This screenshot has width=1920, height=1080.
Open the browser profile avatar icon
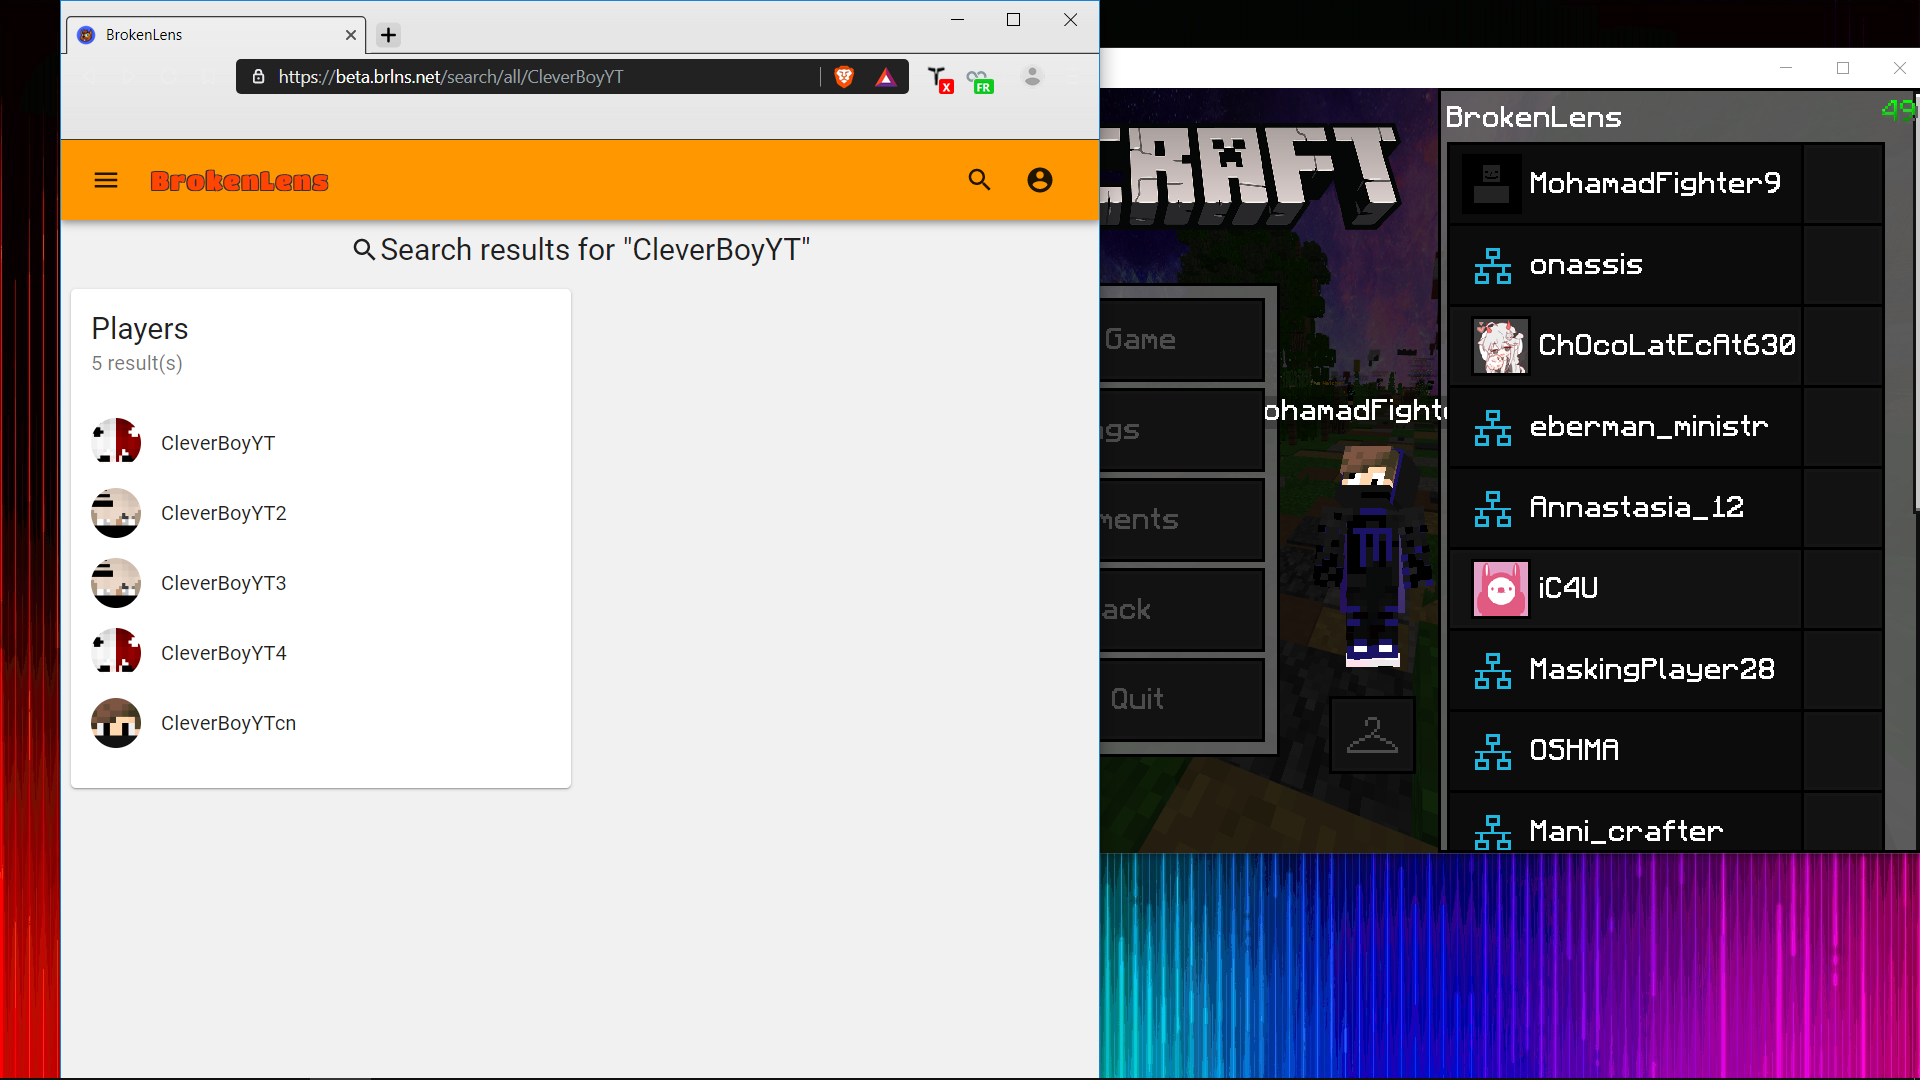point(1032,77)
